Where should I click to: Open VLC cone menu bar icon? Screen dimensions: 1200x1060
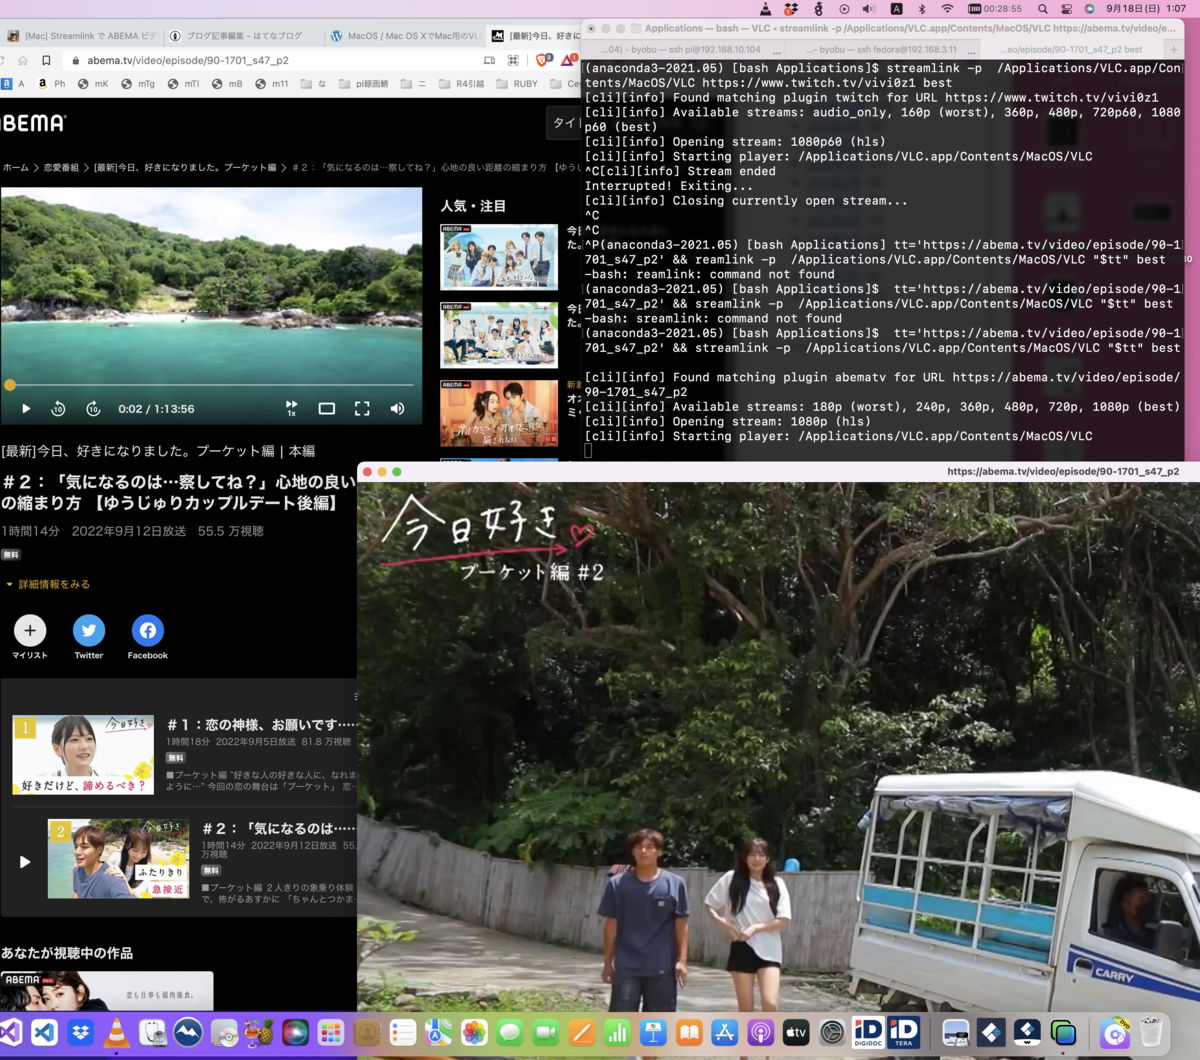[x=765, y=8]
